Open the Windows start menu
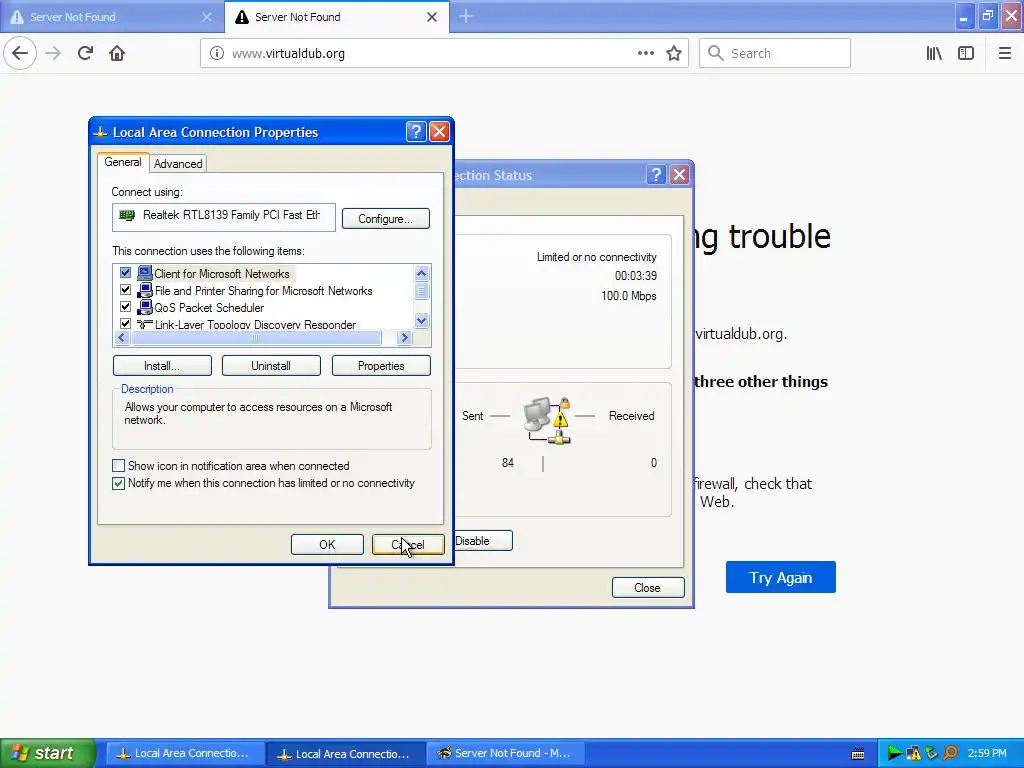The image size is (1024, 768). pos(48,754)
